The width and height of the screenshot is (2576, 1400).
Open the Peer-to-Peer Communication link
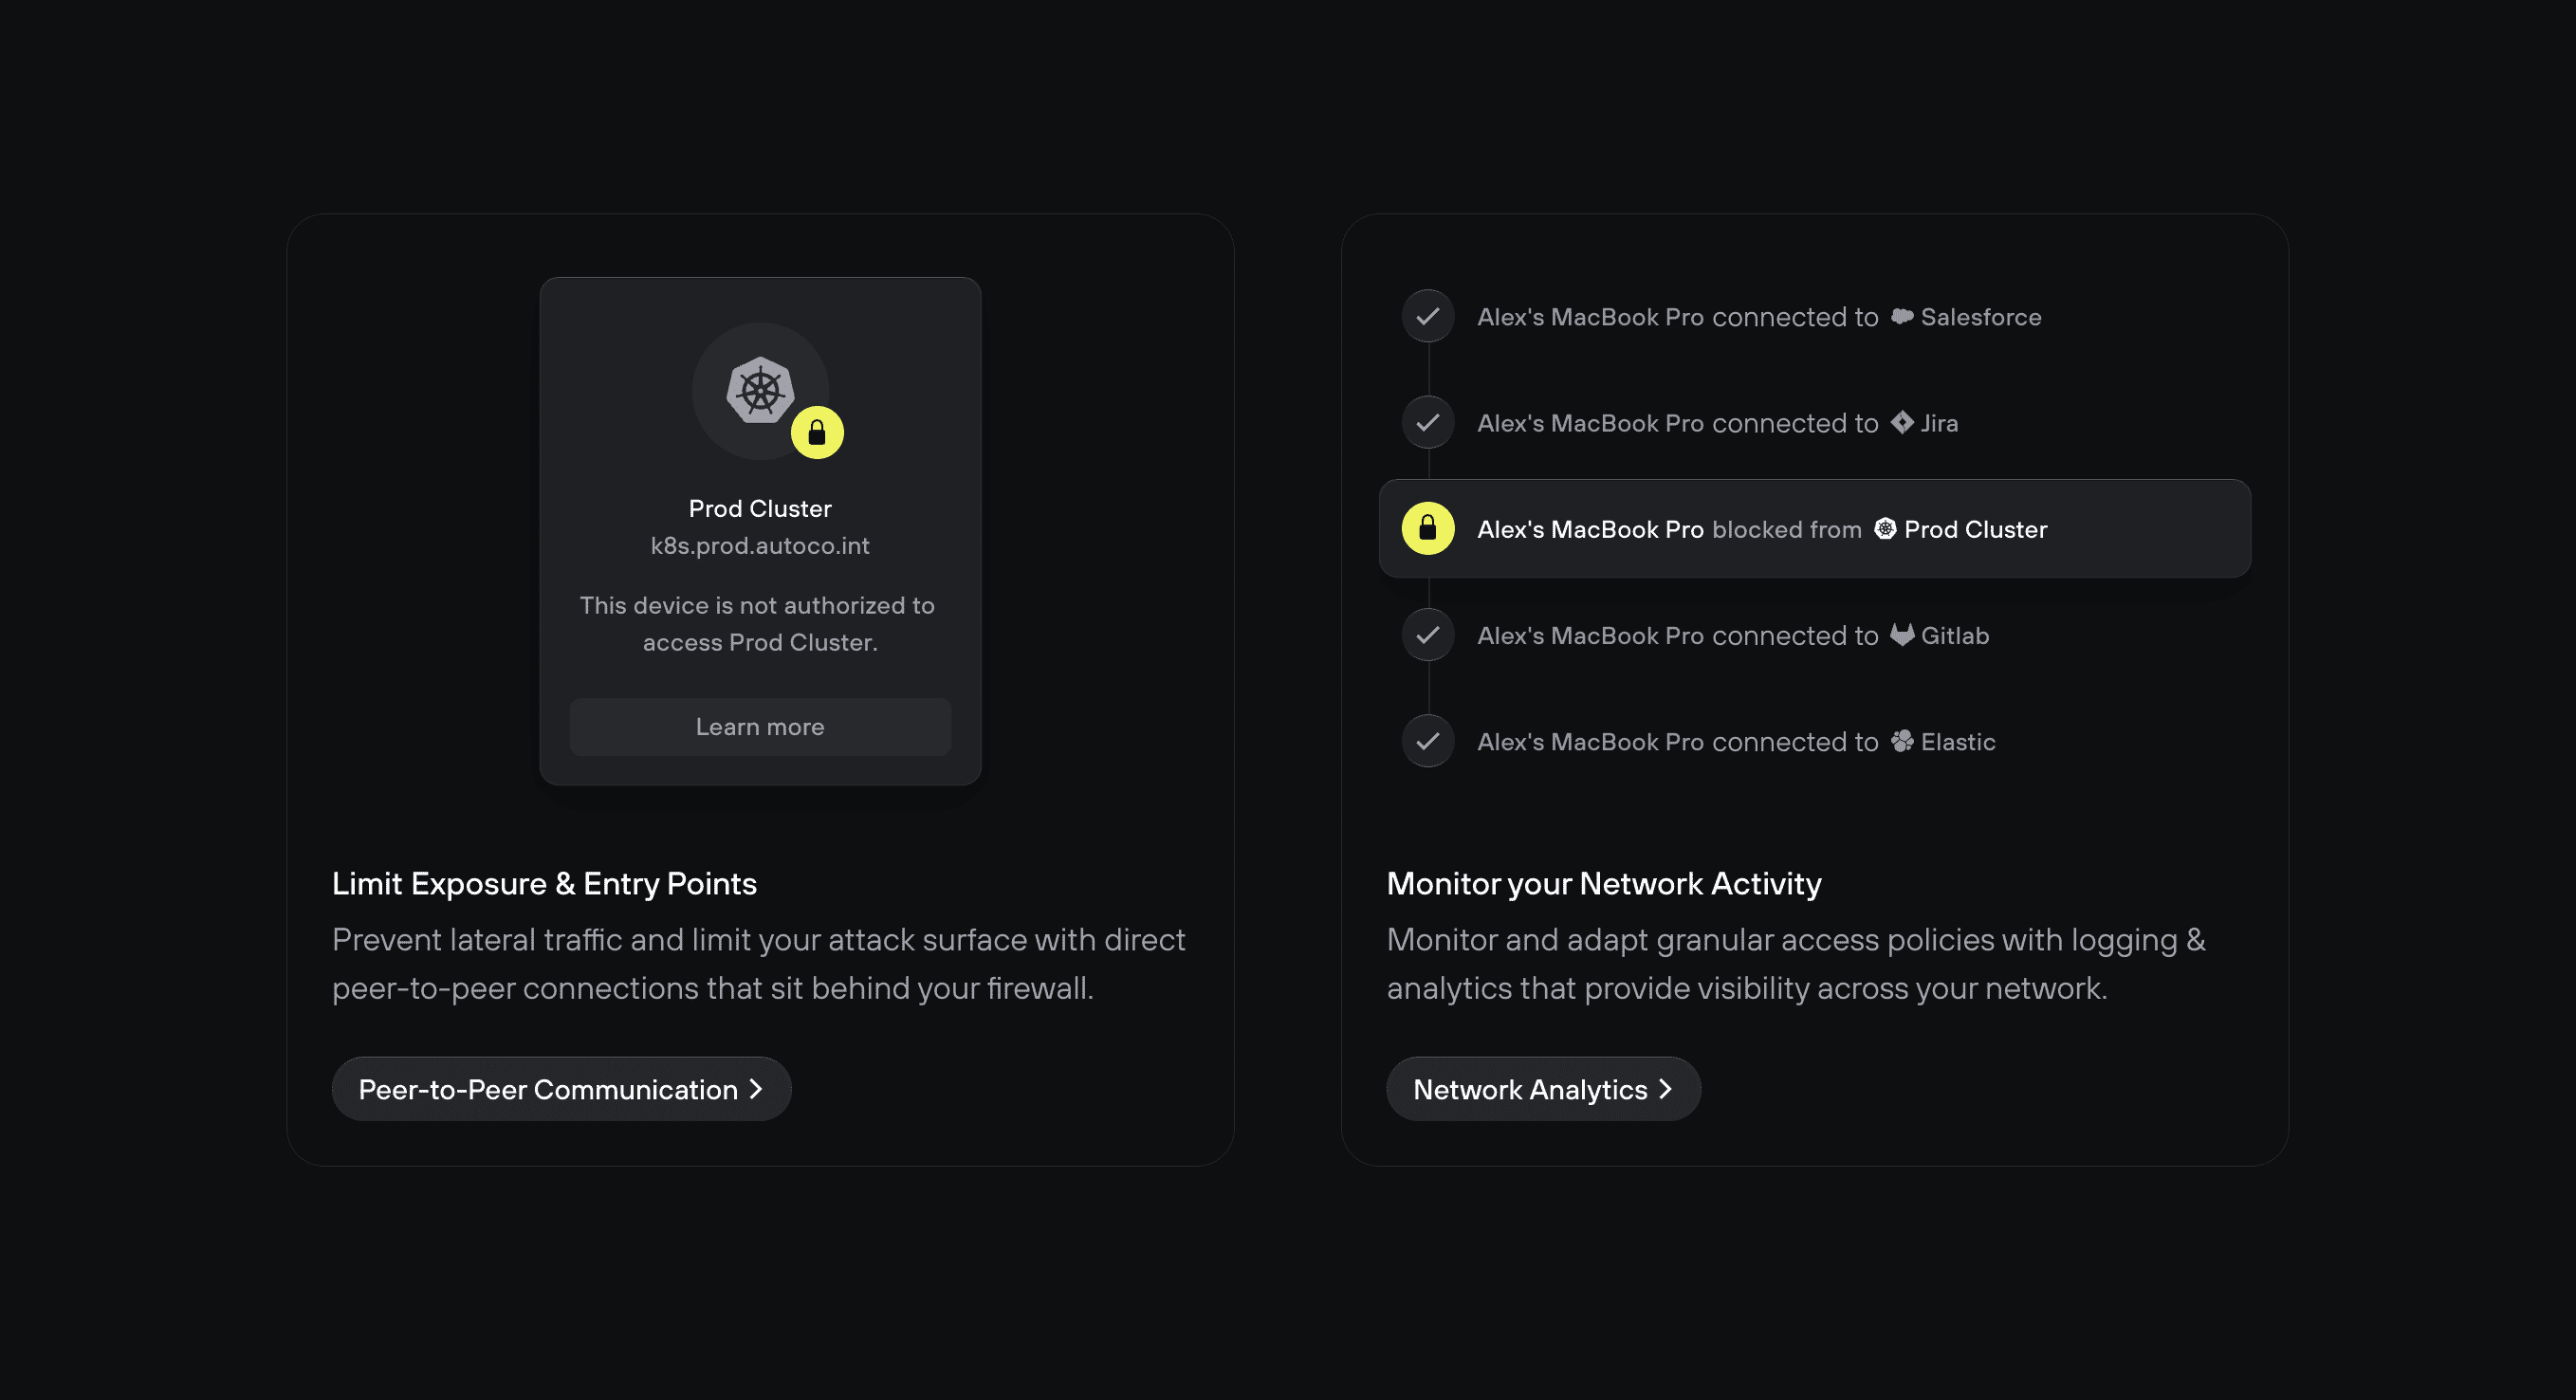(561, 1089)
